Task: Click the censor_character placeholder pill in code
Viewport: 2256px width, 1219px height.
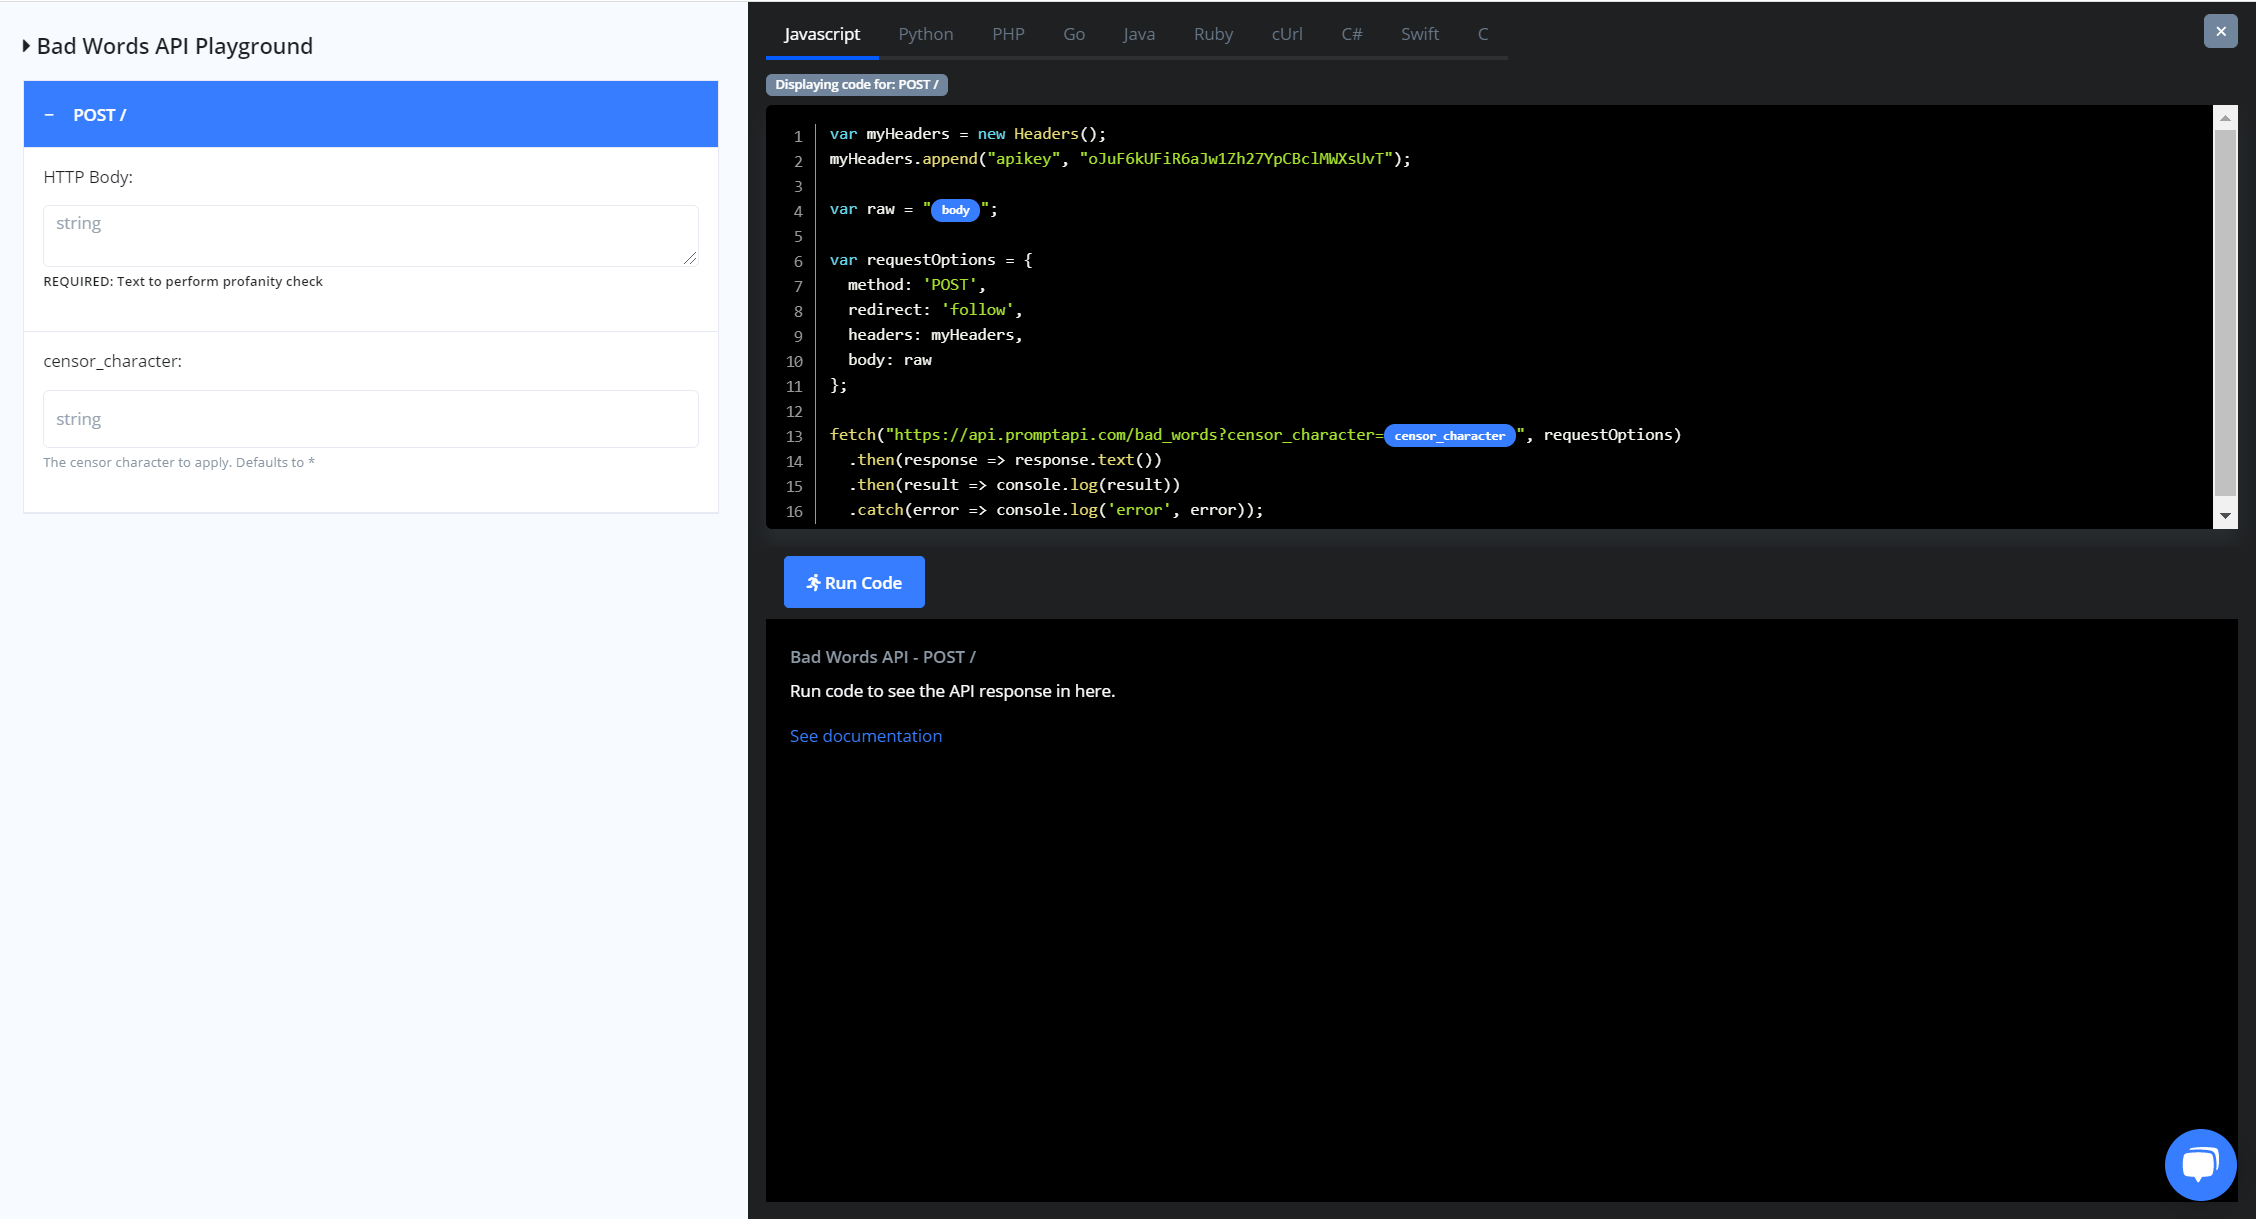Action: [x=1449, y=436]
